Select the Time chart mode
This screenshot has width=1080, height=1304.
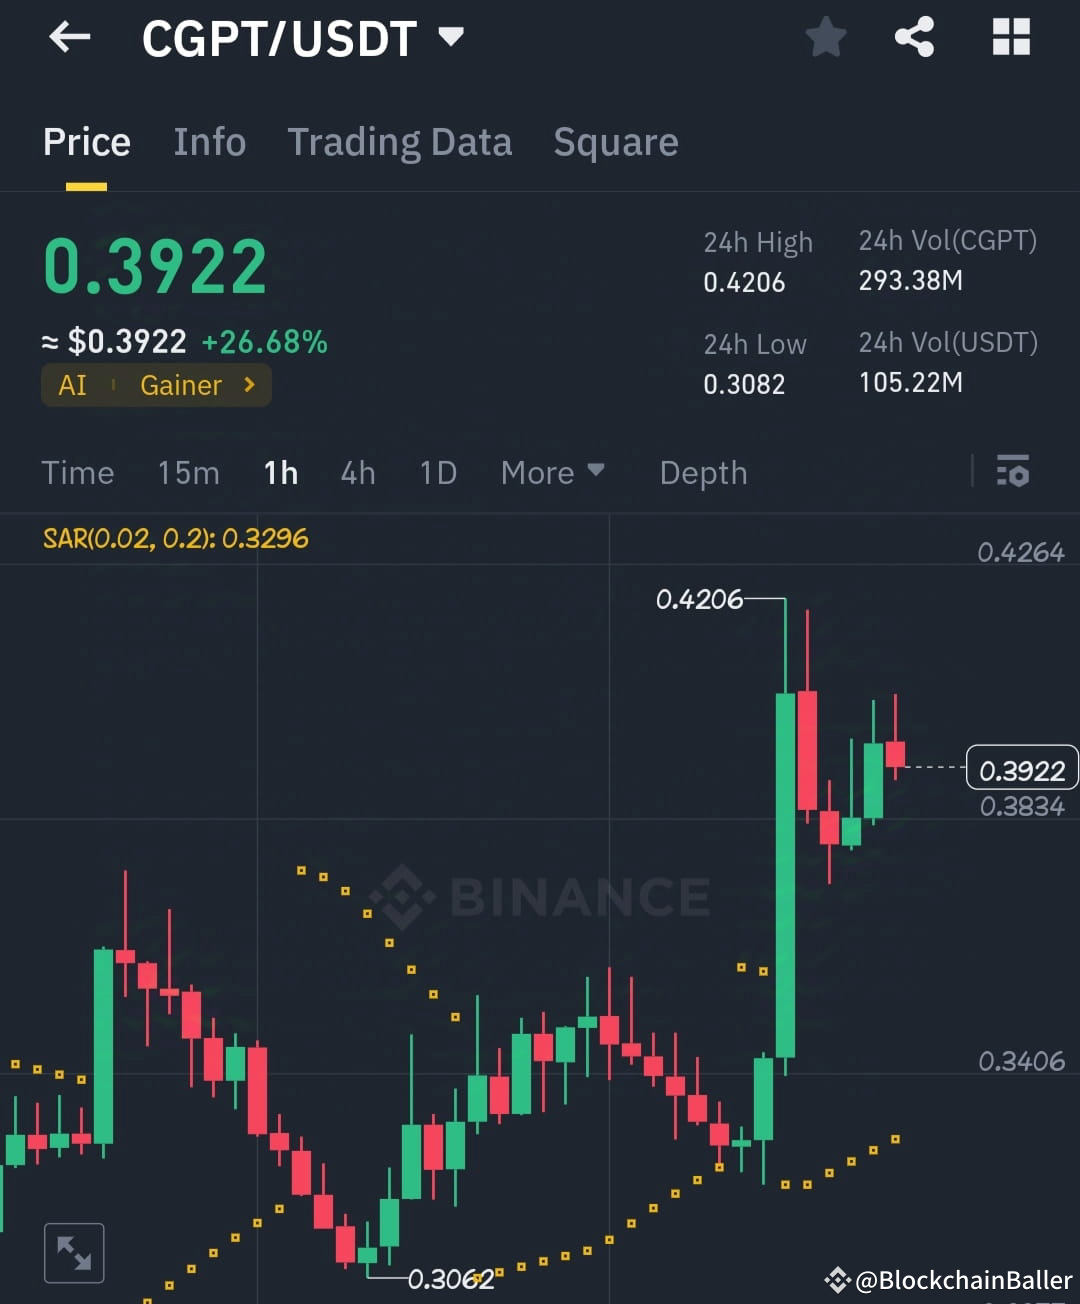pos(78,472)
